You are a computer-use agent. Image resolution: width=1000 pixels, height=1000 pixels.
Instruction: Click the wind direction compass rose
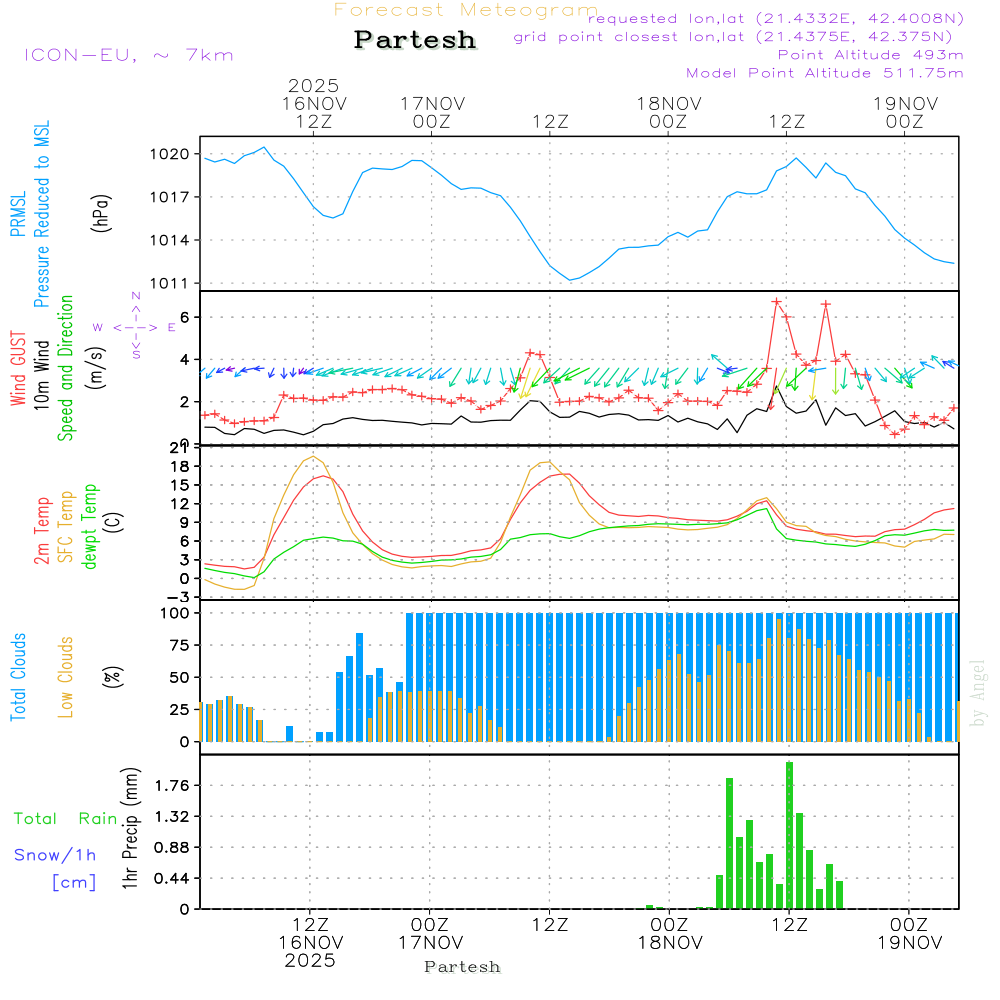pos(135,327)
